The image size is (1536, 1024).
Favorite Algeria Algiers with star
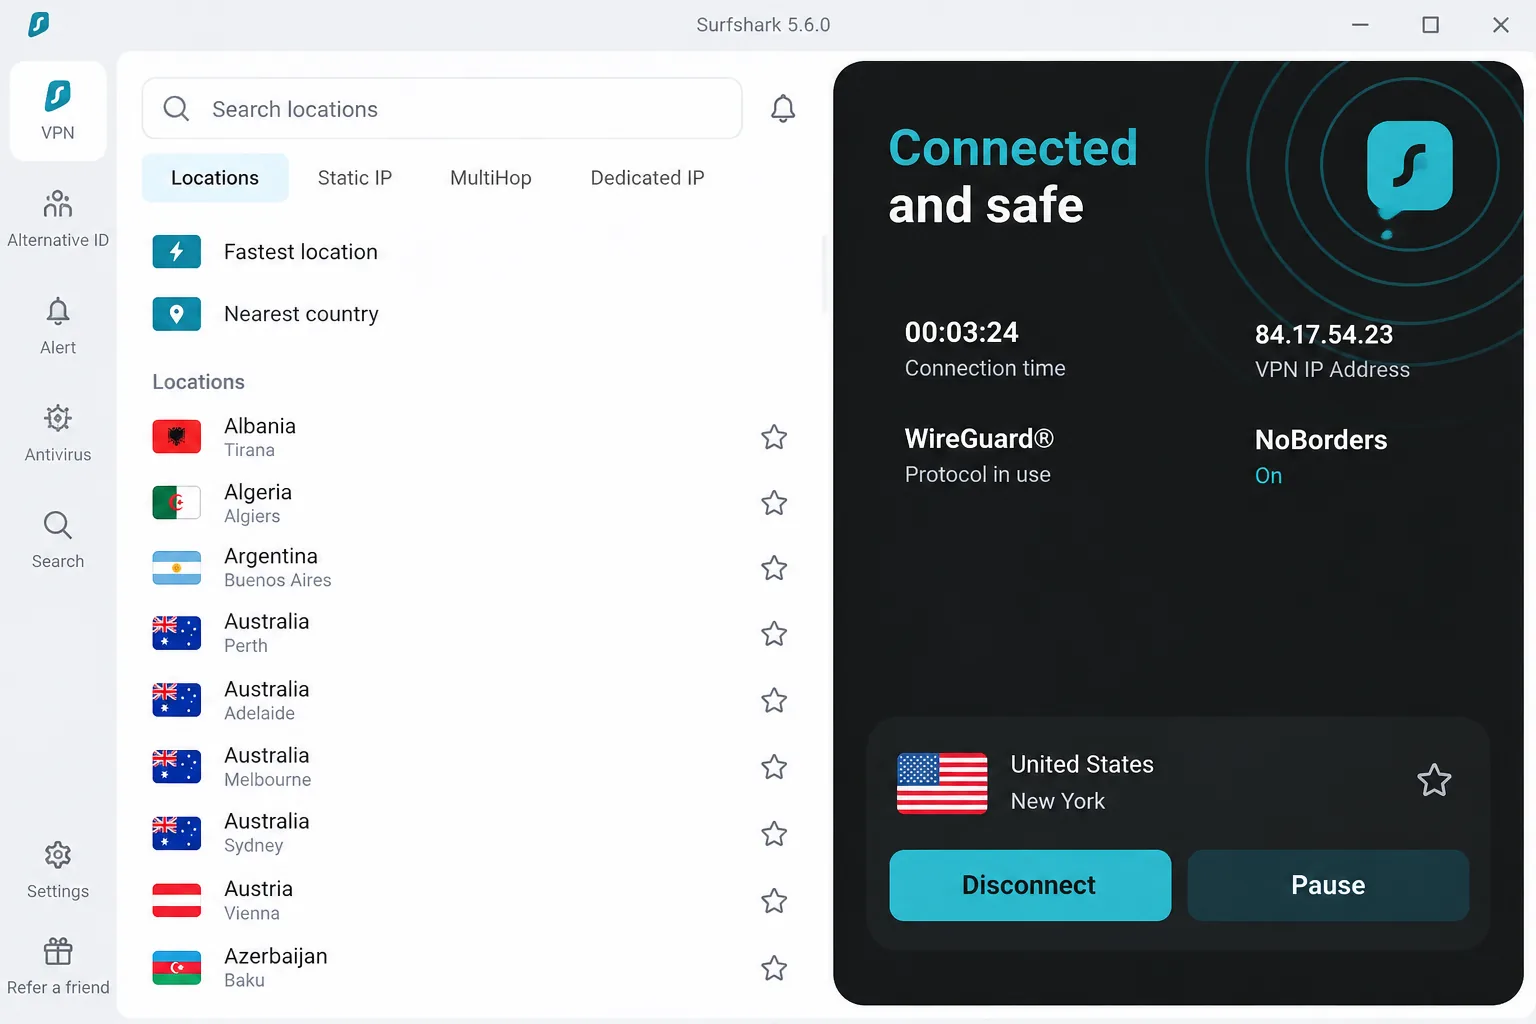pos(774,503)
